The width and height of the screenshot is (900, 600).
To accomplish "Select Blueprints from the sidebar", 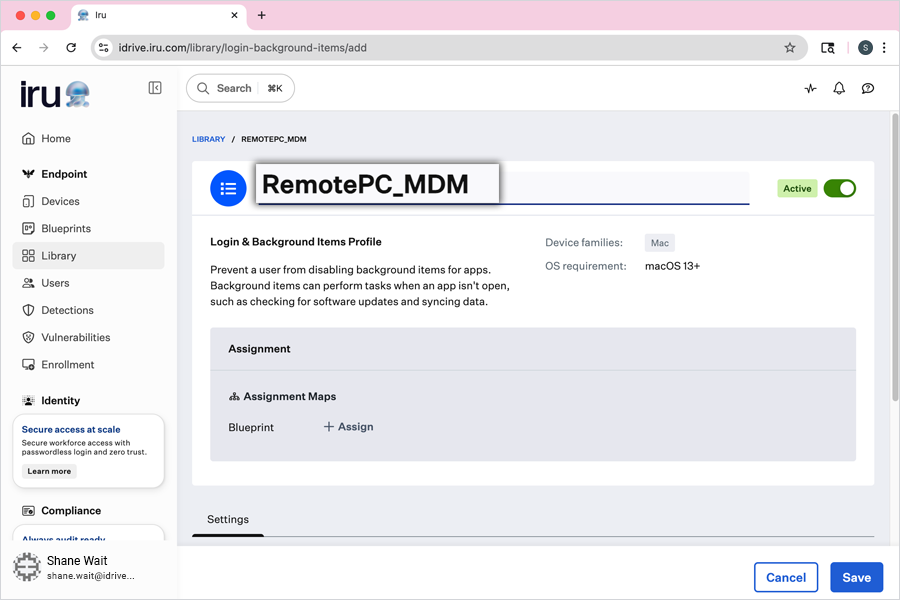I will coord(65,228).
